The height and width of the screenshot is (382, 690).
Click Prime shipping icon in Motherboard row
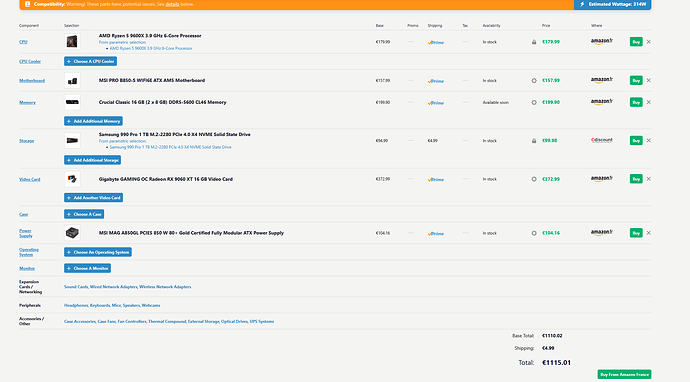click(x=436, y=81)
